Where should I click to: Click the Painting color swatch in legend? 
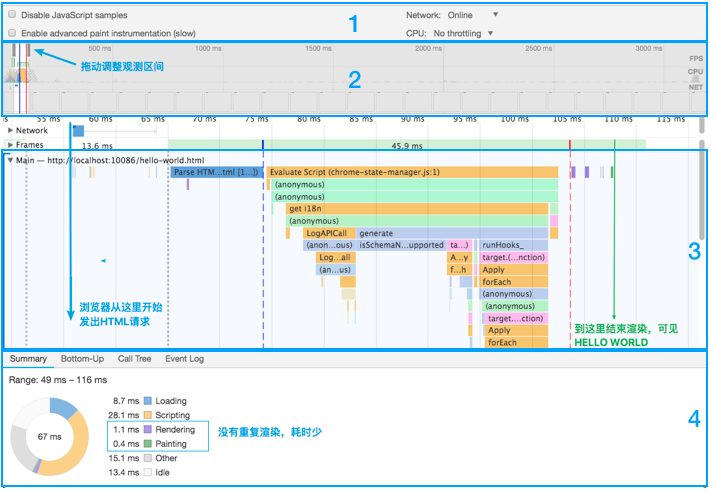click(148, 444)
